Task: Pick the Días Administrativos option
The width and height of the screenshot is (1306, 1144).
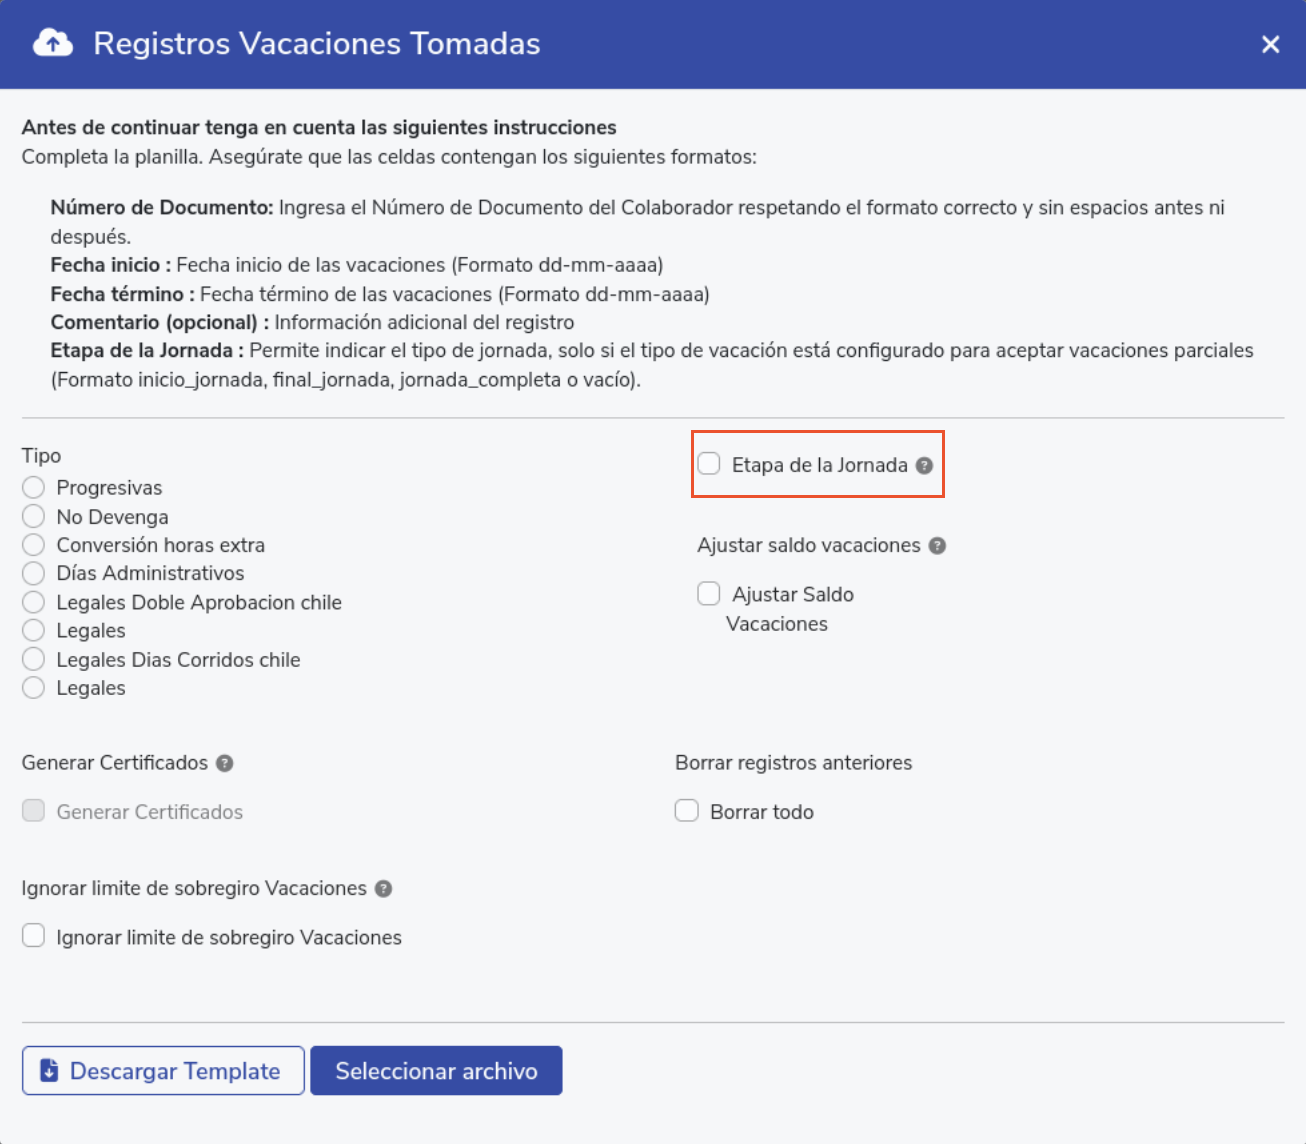Action: pyautogui.click(x=34, y=573)
